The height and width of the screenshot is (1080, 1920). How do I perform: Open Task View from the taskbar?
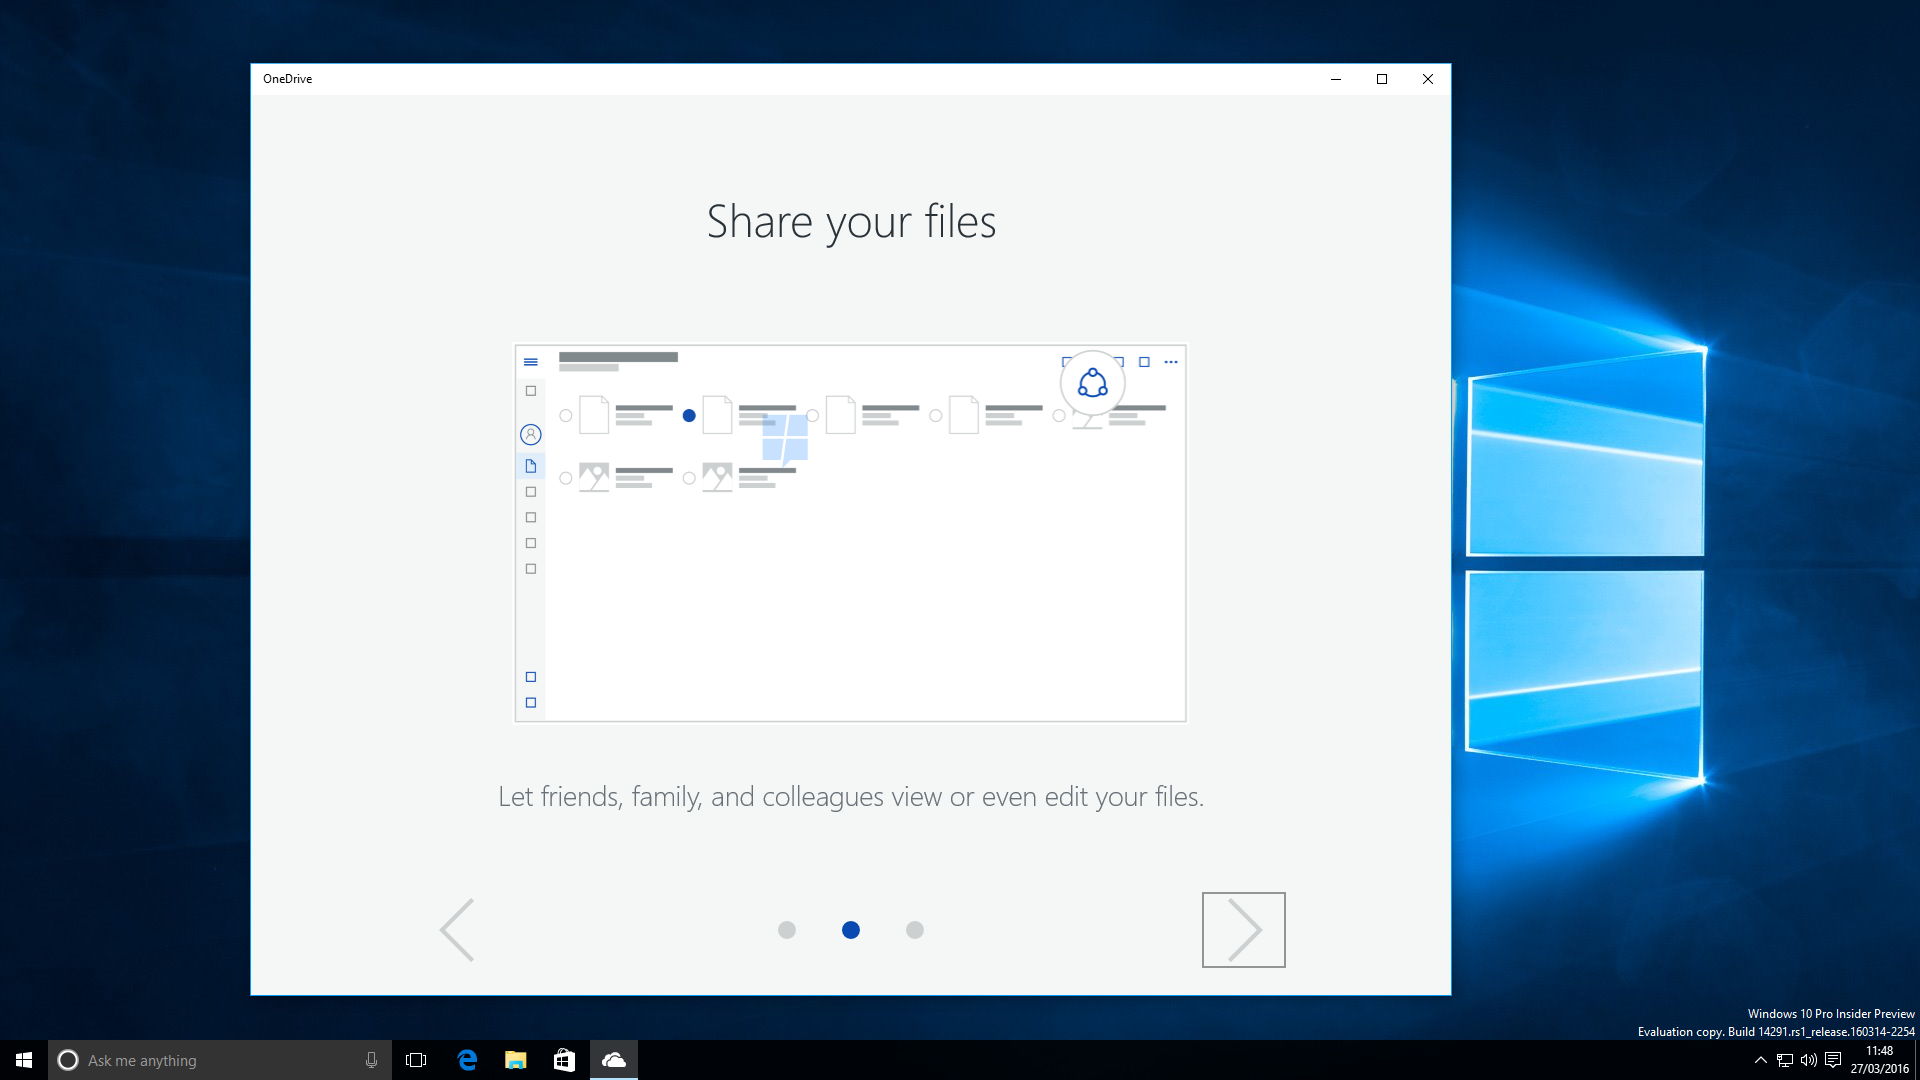[416, 1060]
